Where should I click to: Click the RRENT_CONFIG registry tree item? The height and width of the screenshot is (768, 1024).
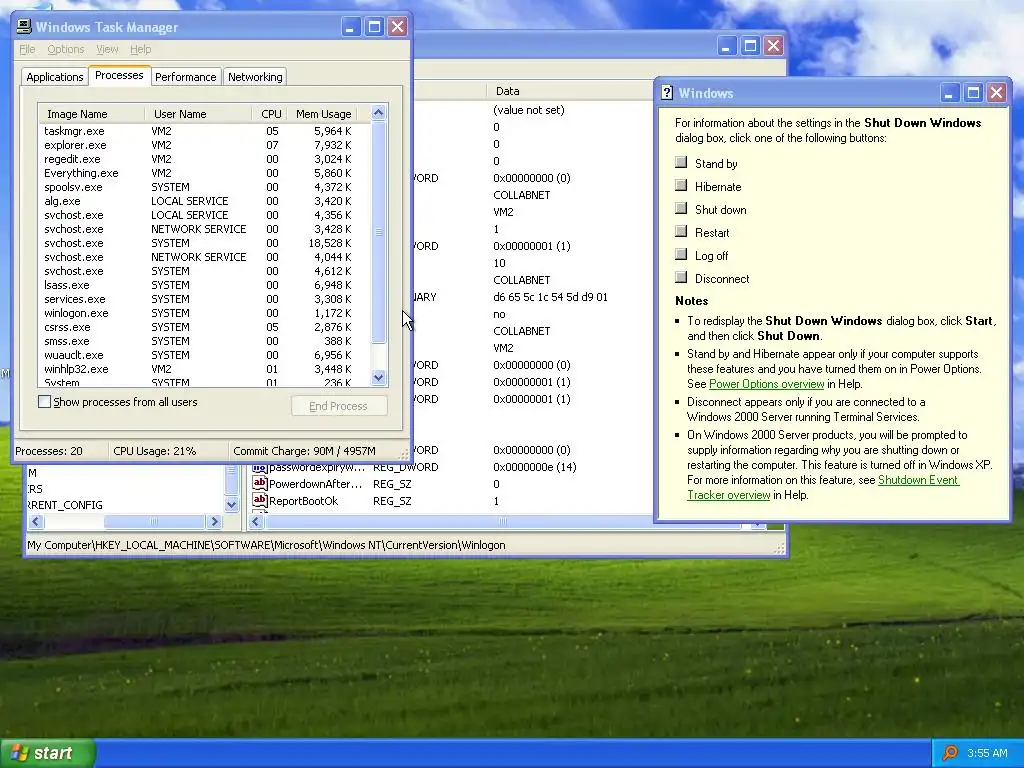point(65,505)
